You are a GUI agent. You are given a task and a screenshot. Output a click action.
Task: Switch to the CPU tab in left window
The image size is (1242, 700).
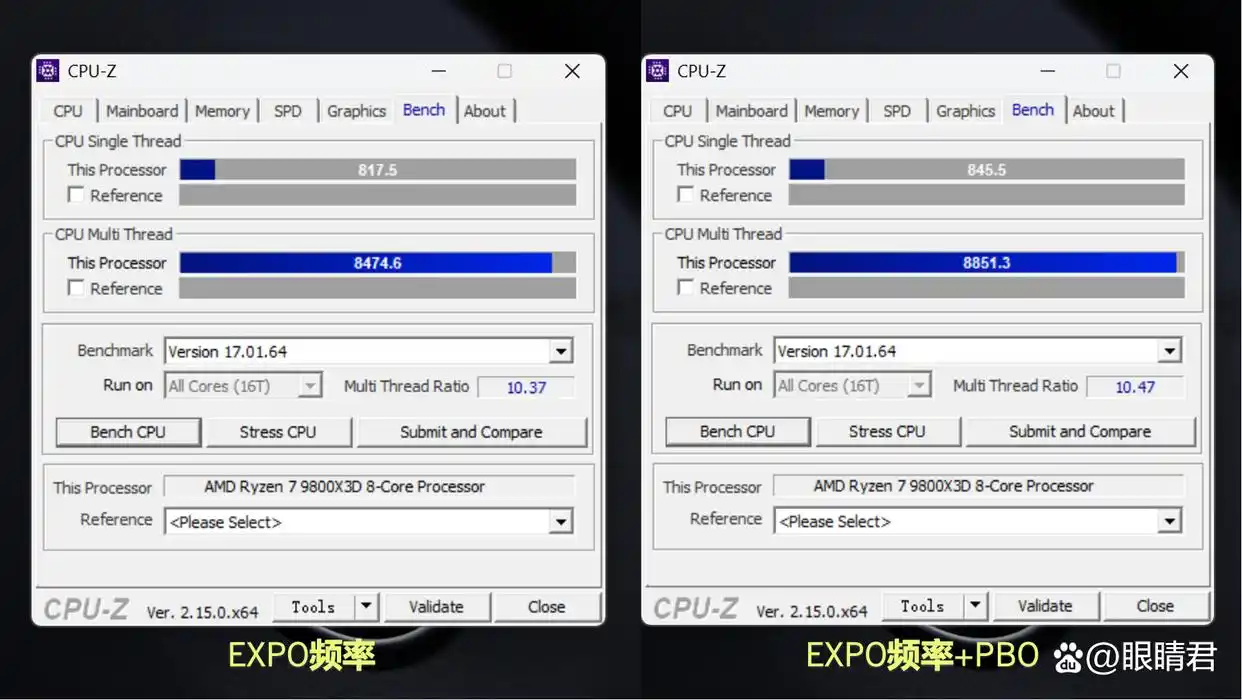(x=67, y=110)
